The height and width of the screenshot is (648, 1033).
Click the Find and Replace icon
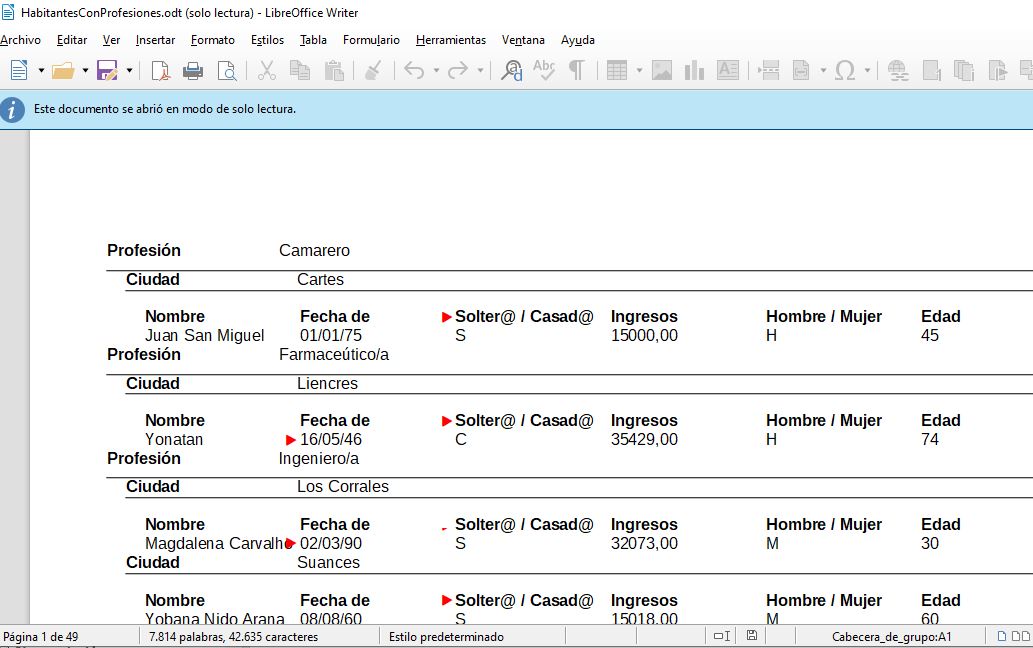511,70
